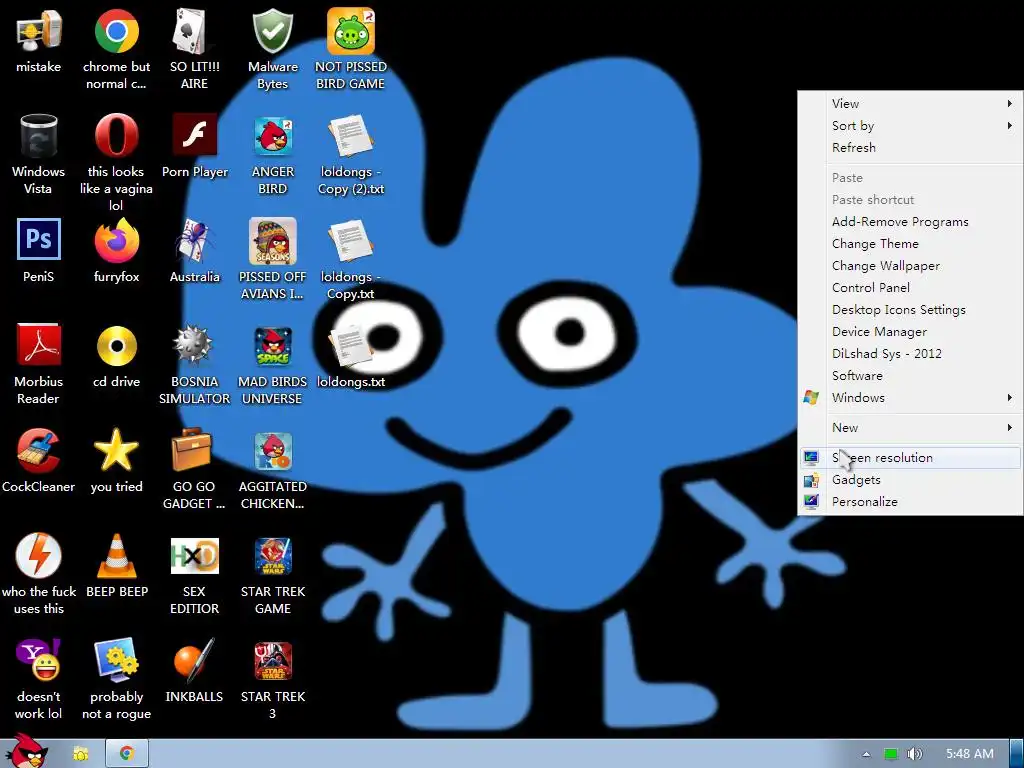Viewport: 1024px width, 768px height.
Task: Select the 'cd drive' disc icon
Action: [116, 345]
